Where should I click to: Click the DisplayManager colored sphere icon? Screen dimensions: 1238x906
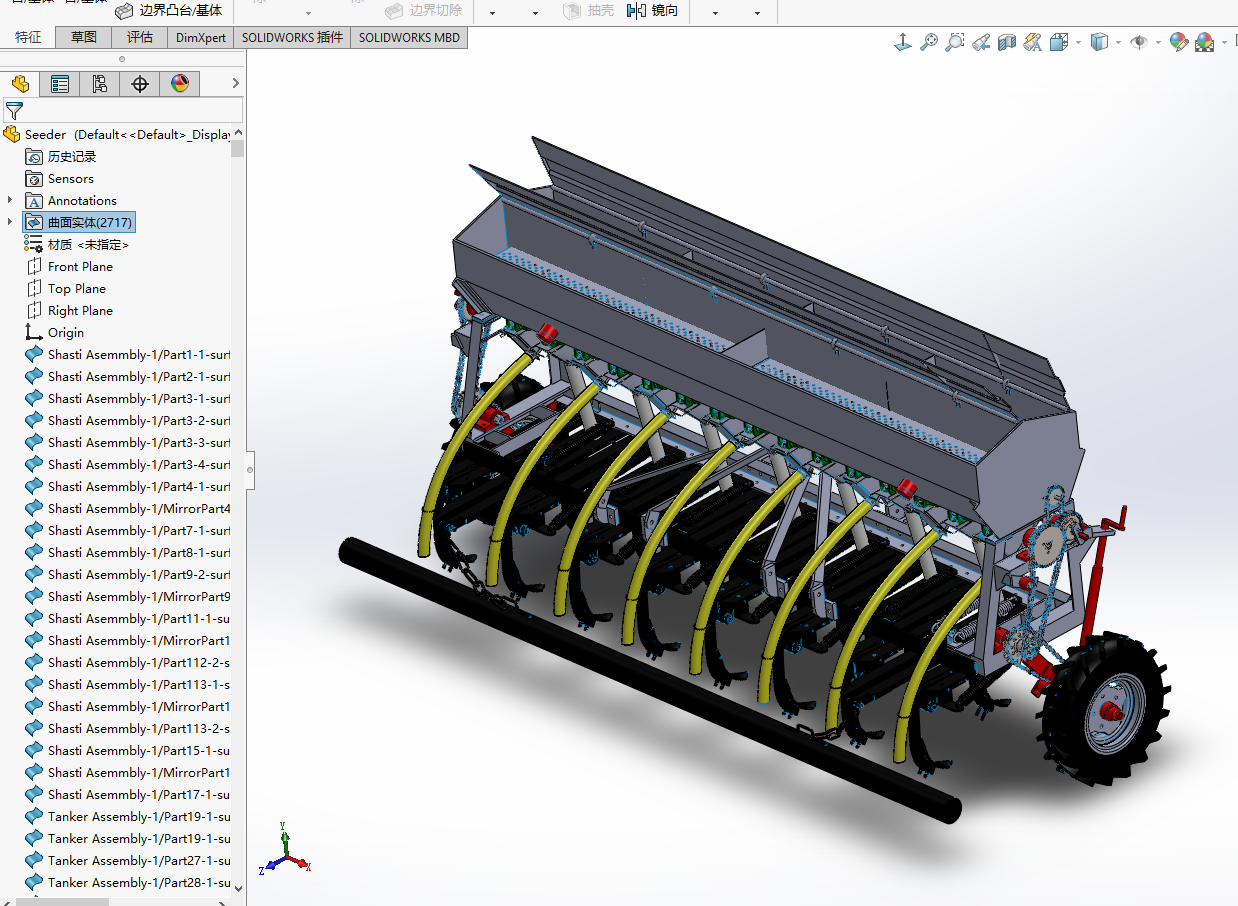click(x=179, y=84)
